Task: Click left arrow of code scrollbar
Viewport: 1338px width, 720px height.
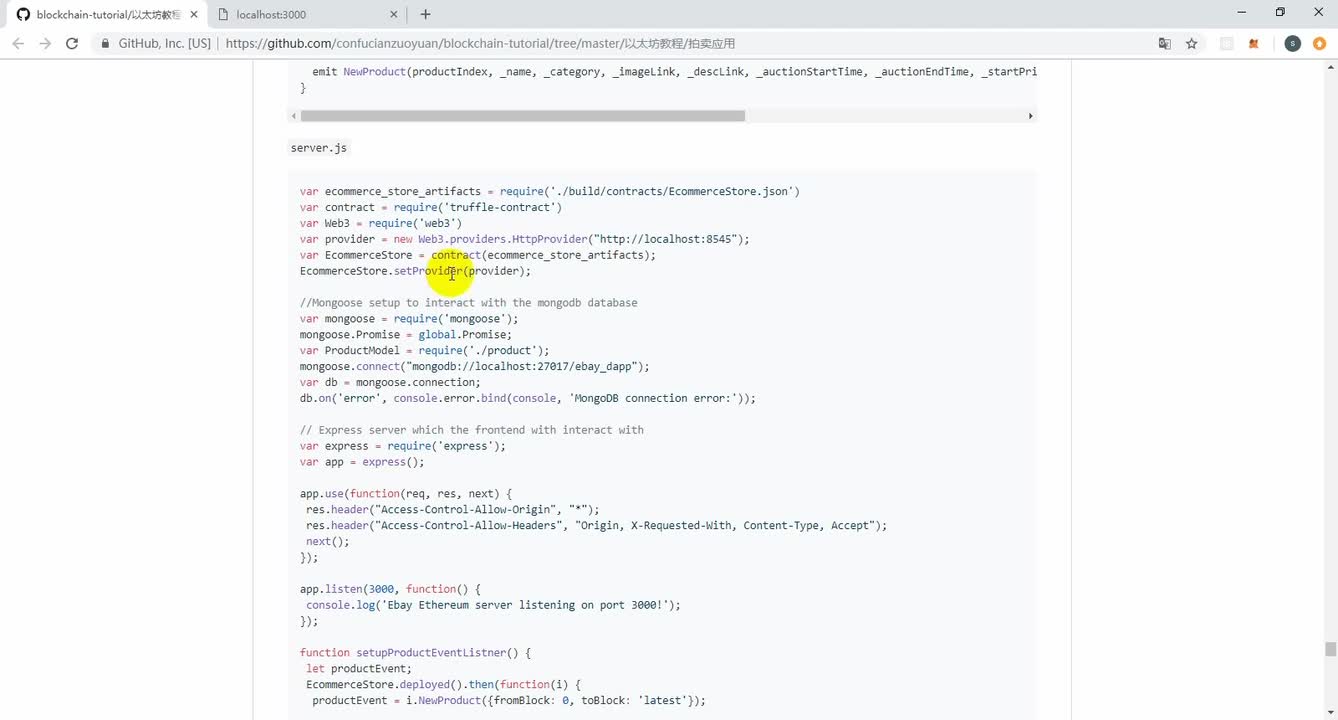Action: coord(293,116)
